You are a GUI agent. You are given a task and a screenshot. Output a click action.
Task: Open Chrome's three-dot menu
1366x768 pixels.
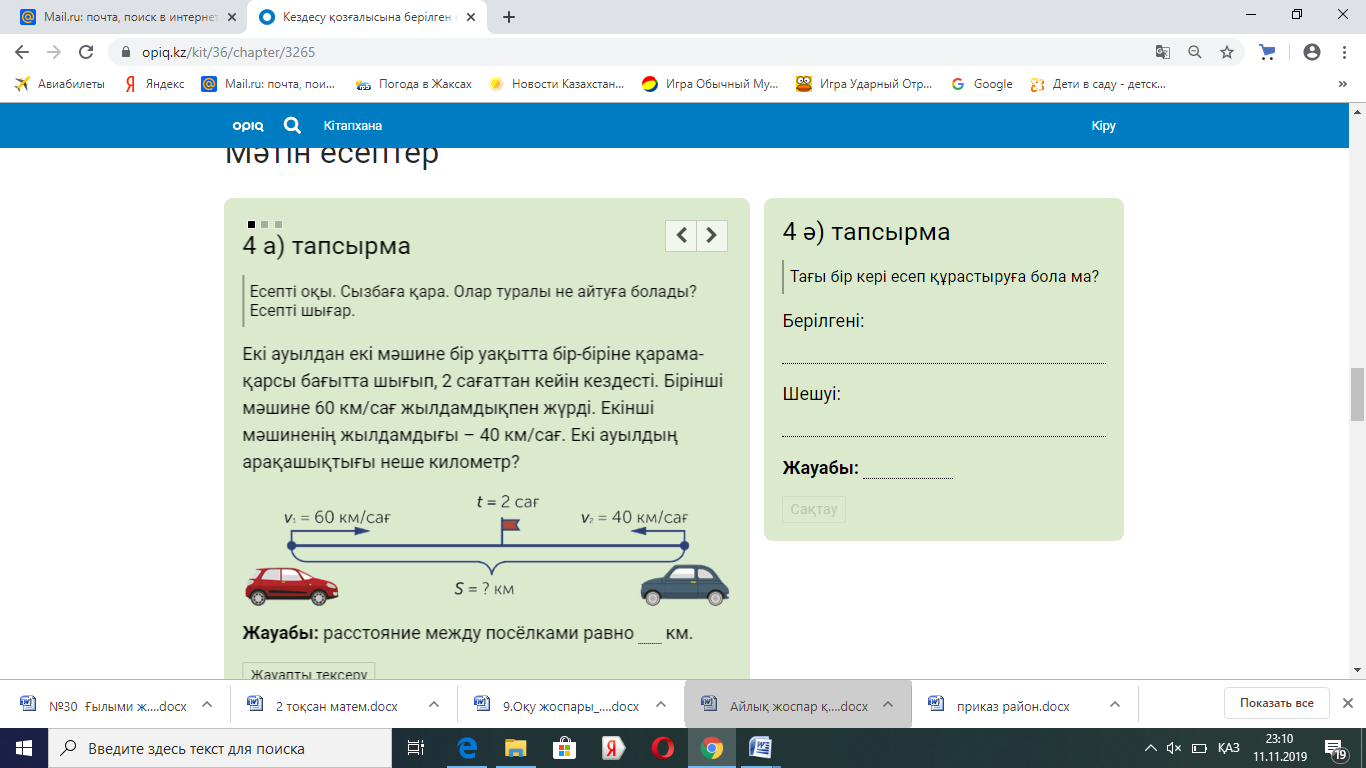[x=1343, y=52]
